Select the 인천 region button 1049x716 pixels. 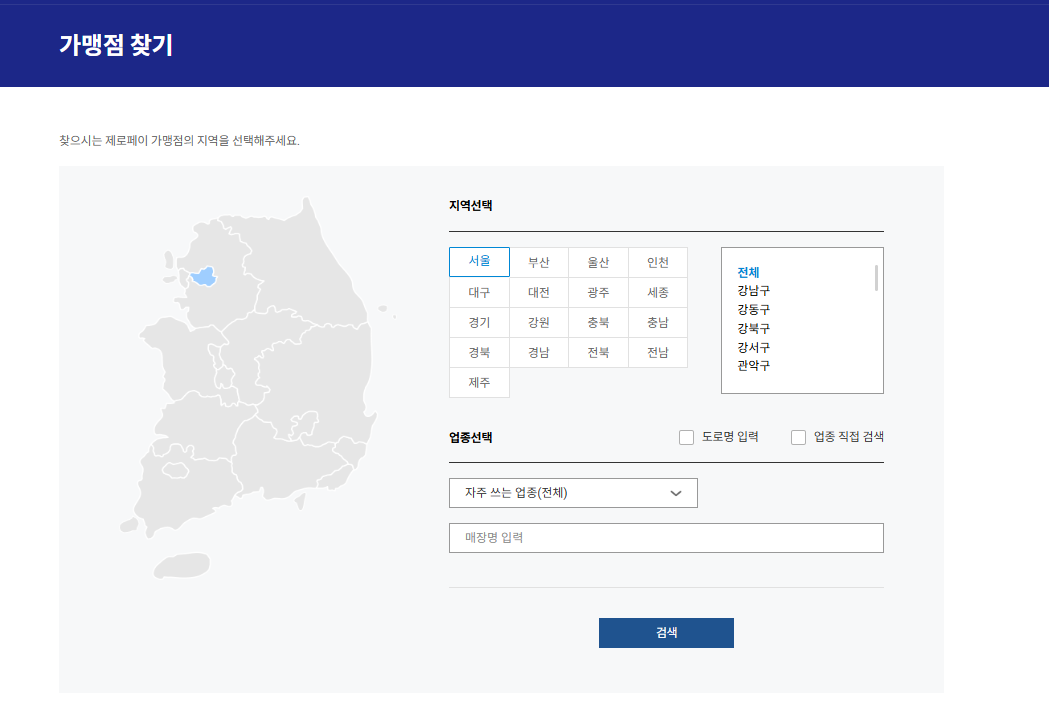click(x=658, y=262)
